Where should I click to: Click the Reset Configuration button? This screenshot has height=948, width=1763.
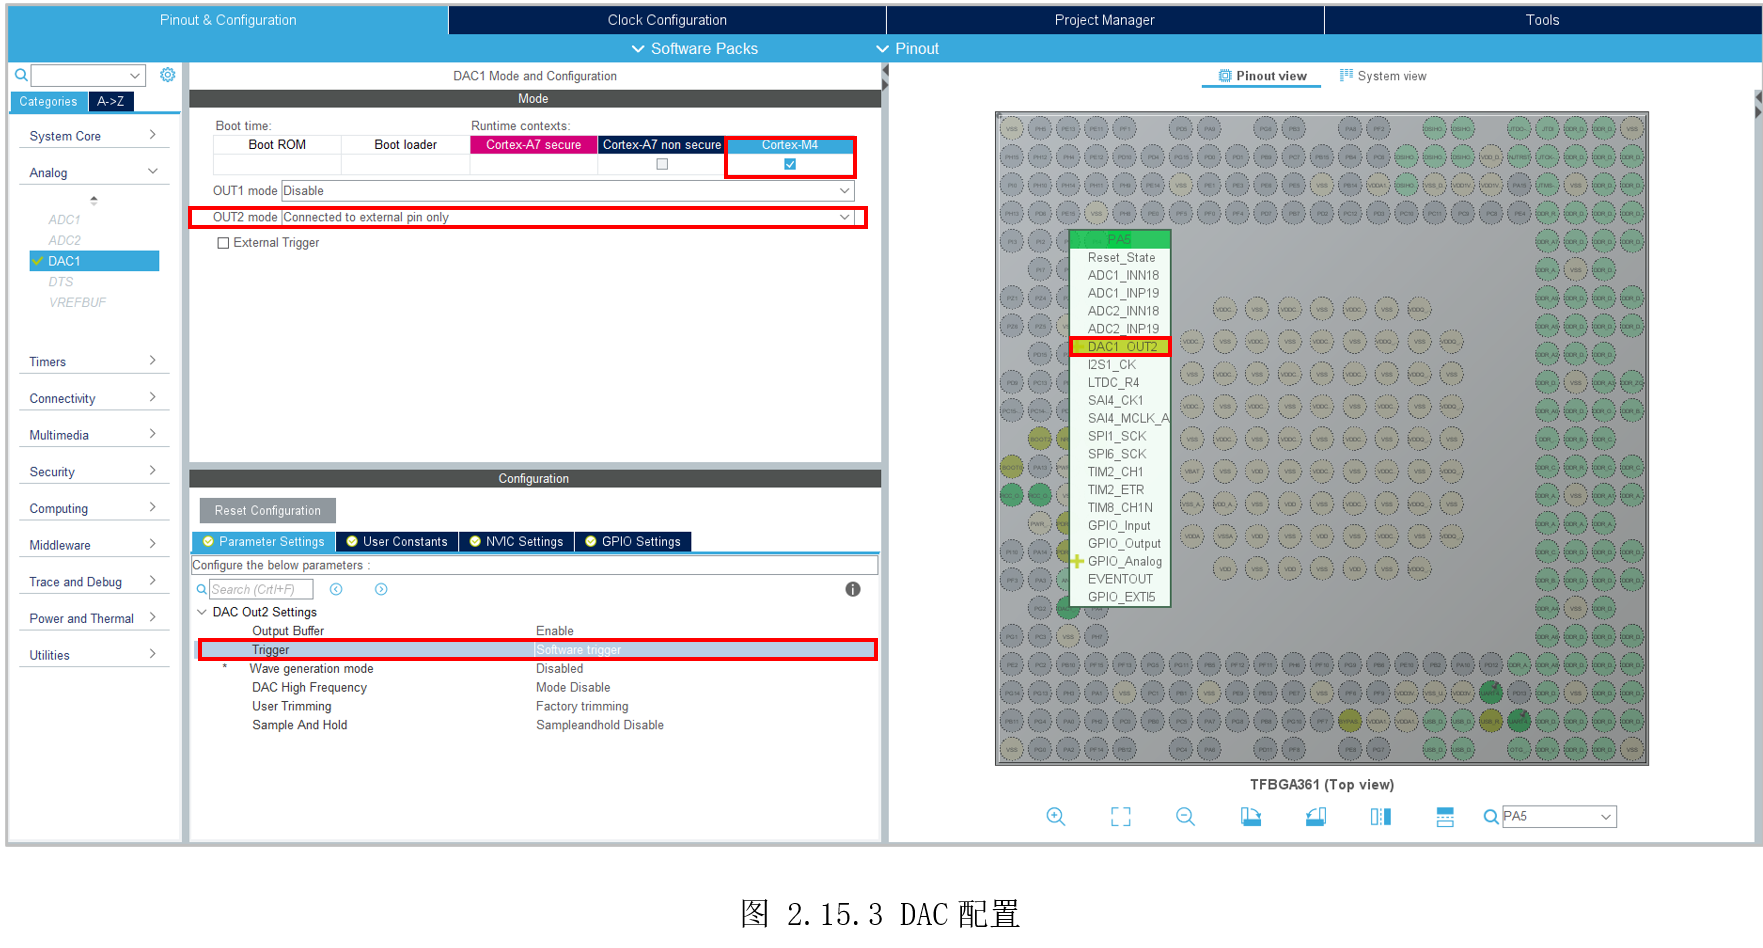[x=267, y=511]
